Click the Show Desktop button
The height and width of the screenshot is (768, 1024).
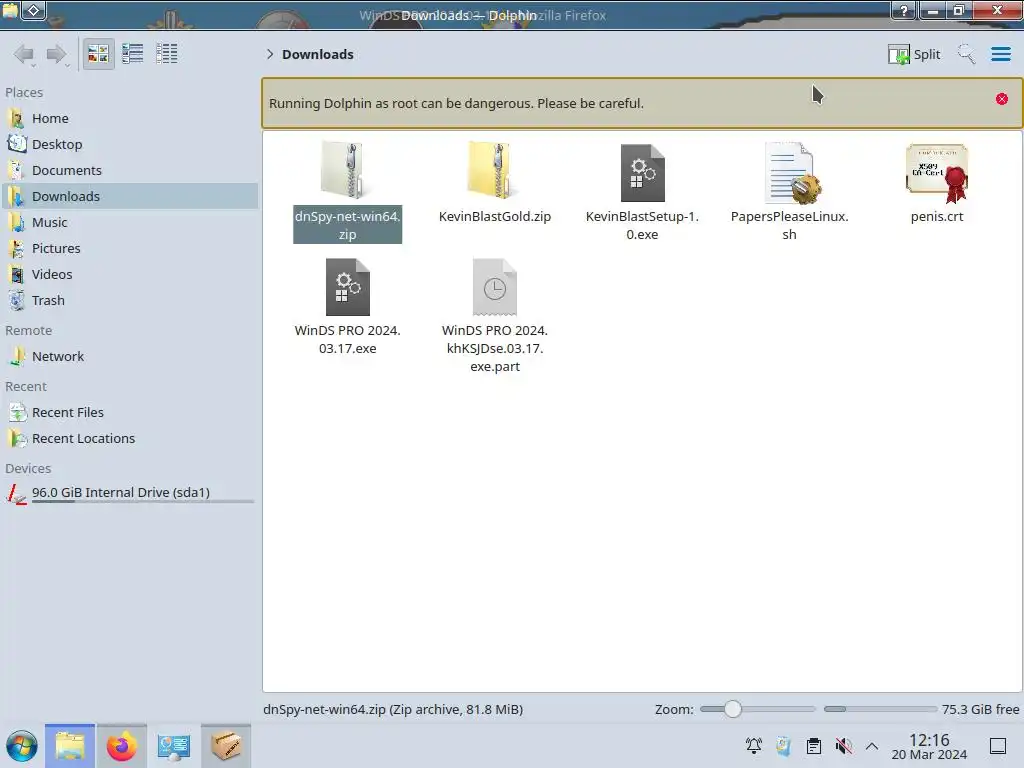pyautogui.click(x=998, y=746)
